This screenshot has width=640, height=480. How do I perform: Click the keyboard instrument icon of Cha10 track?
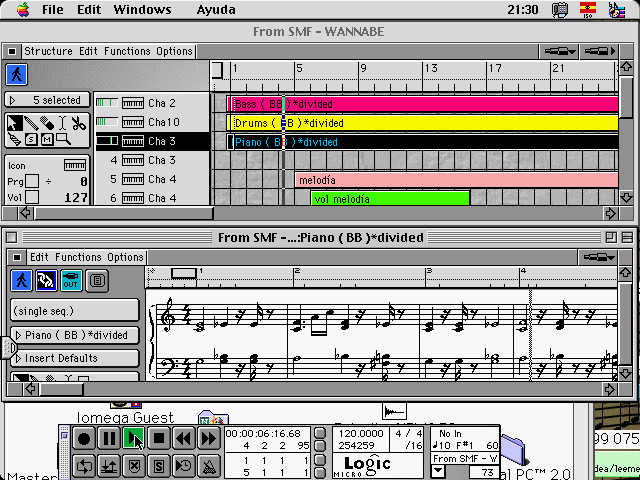(x=133, y=122)
